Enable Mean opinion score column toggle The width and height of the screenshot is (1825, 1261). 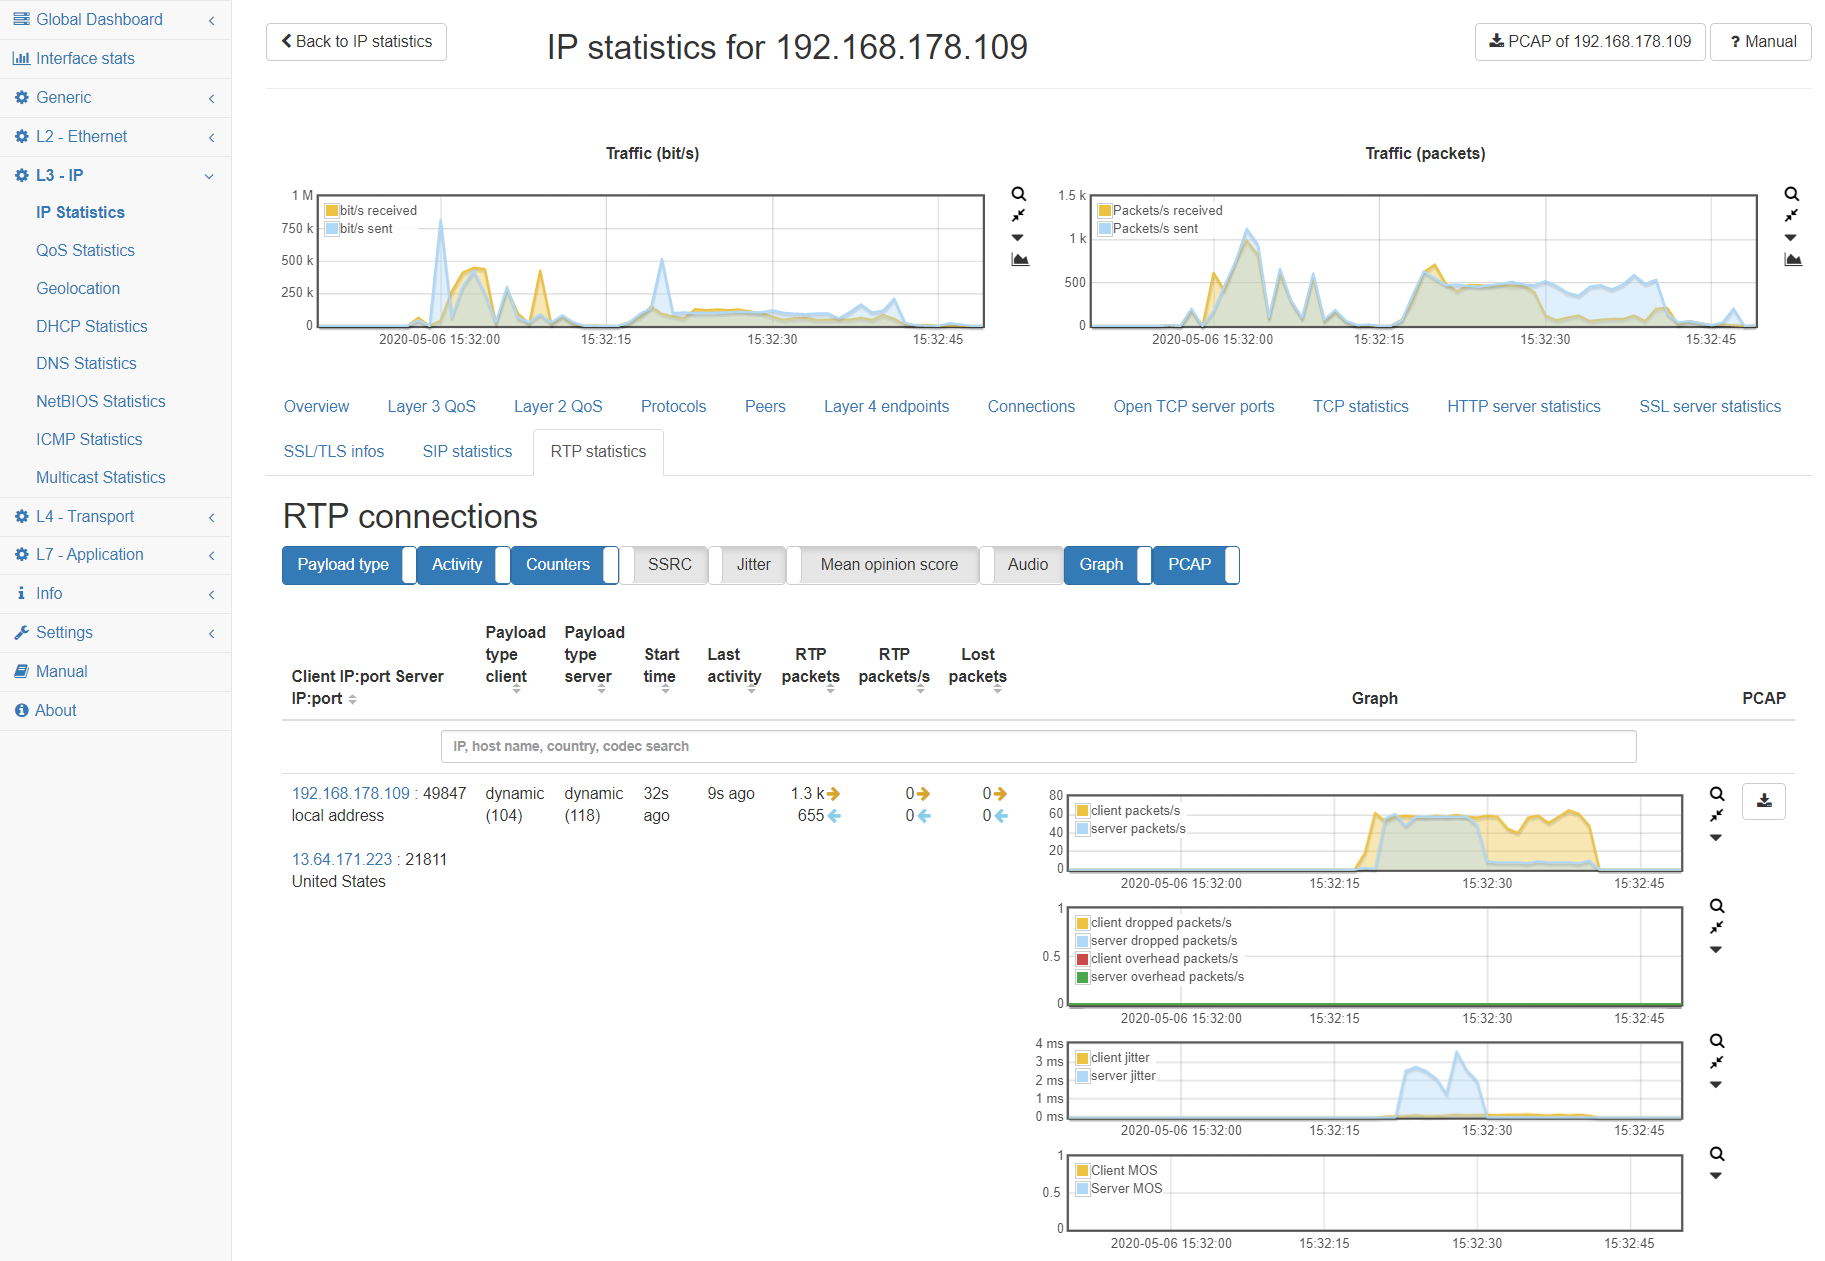pyautogui.click(x=883, y=565)
